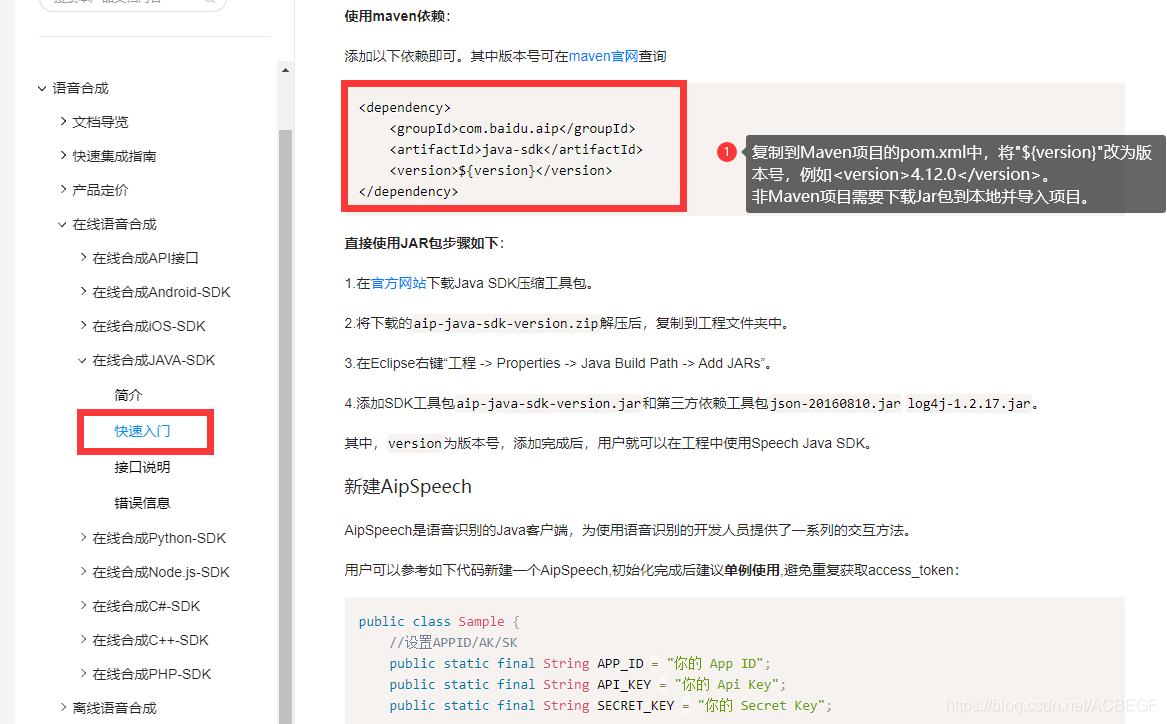Click aip-java-sdk-version.zip inline code
This screenshot has height=724, width=1167.
click(506, 324)
